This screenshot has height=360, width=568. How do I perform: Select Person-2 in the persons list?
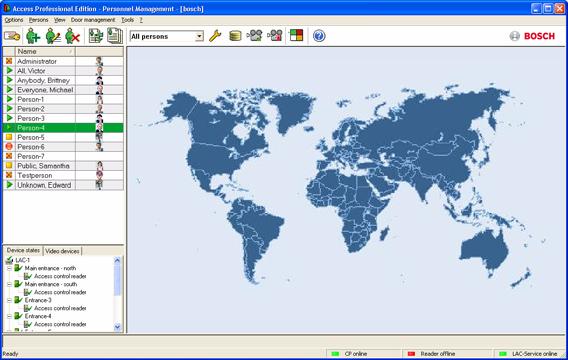[x=63, y=109]
